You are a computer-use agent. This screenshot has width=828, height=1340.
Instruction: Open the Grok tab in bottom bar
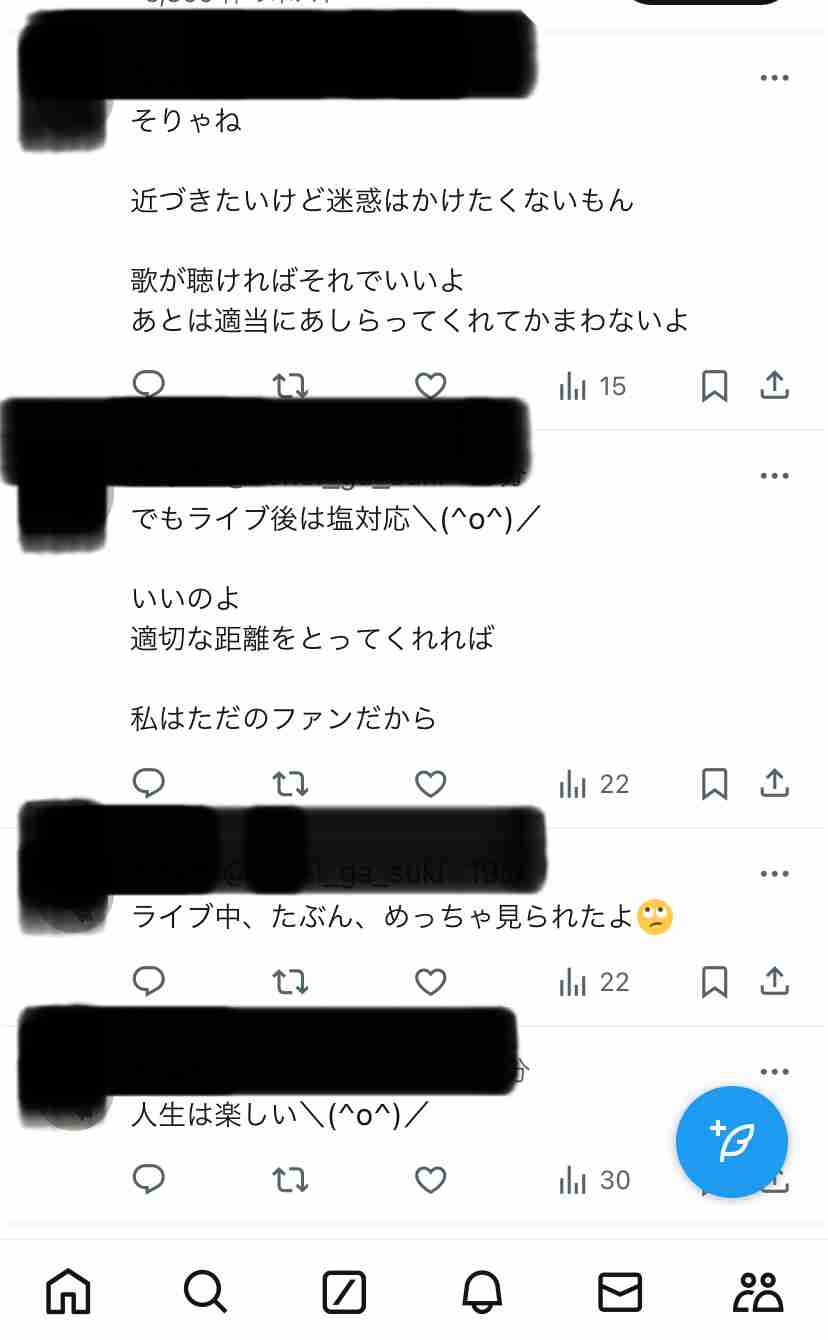(344, 1292)
